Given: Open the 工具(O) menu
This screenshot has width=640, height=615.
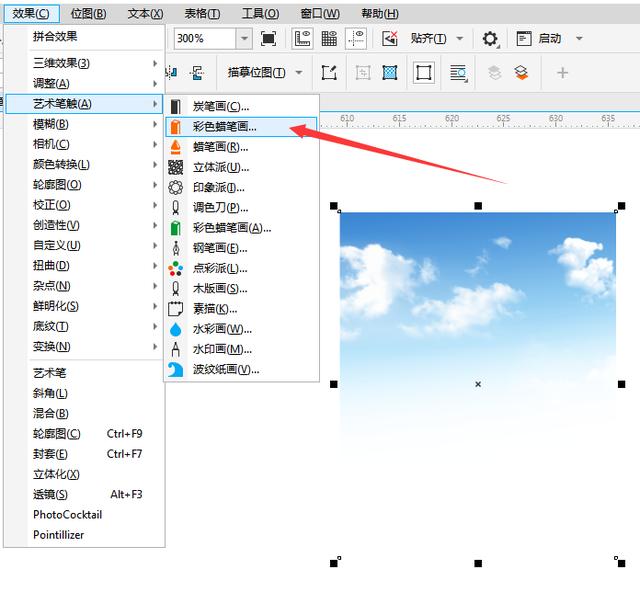Looking at the screenshot, I should tap(260, 14).
